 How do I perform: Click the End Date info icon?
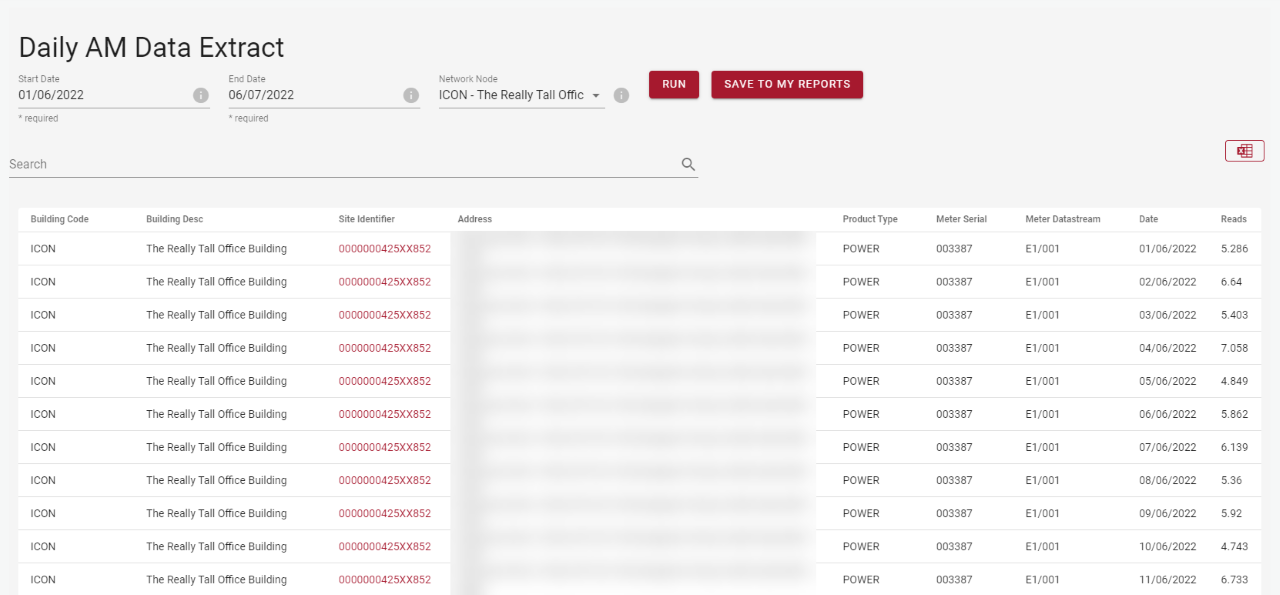(410, 95)
